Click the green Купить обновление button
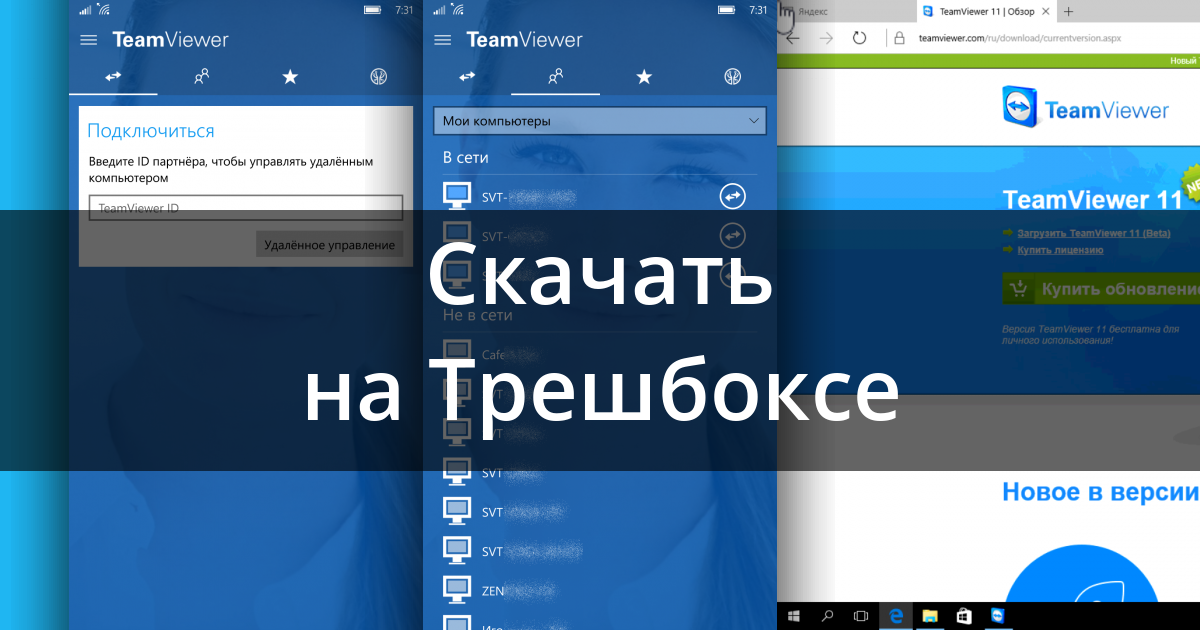Screen dimensions: 1200x630 click(x=1101, y=289)
